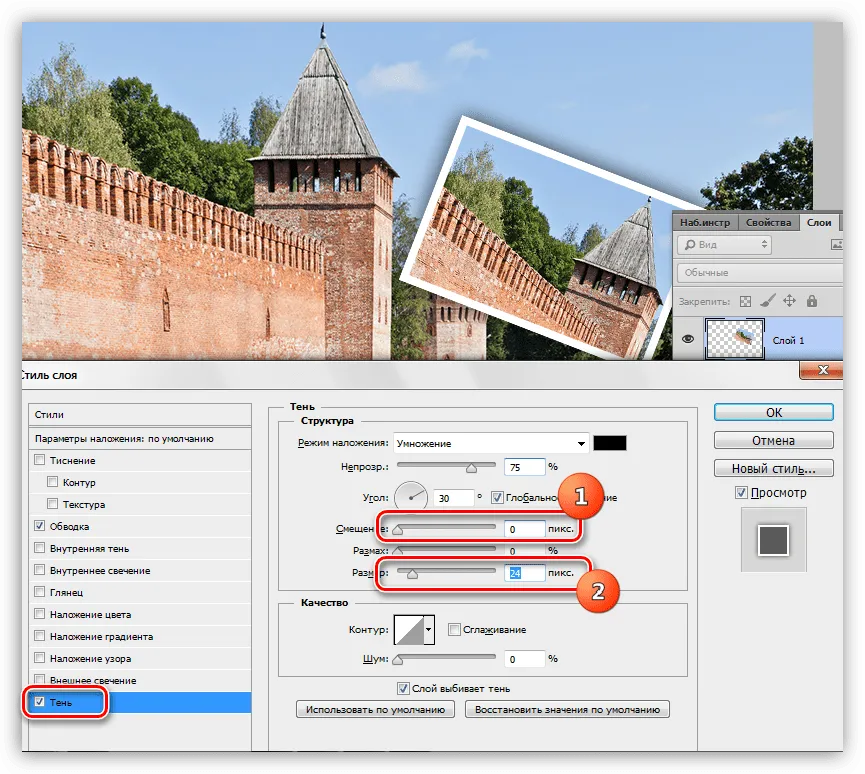The height and width of the screenshot is (774, 865).
Task: Open contour picker dropdown arrow
Action: point(429,629)
